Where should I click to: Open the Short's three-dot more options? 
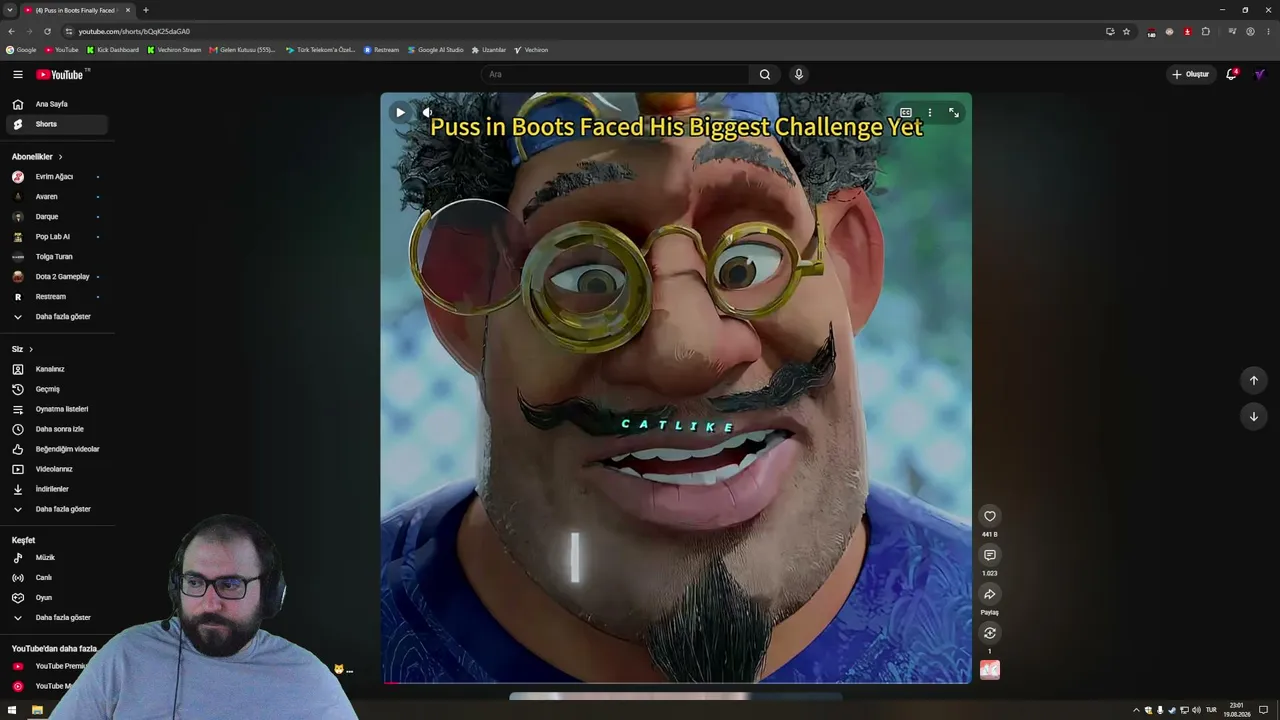(930, 113)
